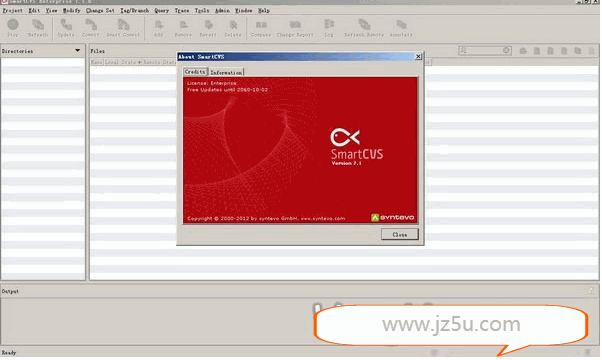Select the Credits tab
The width and height of the screenshot is (602, 360).
(195, 72)
